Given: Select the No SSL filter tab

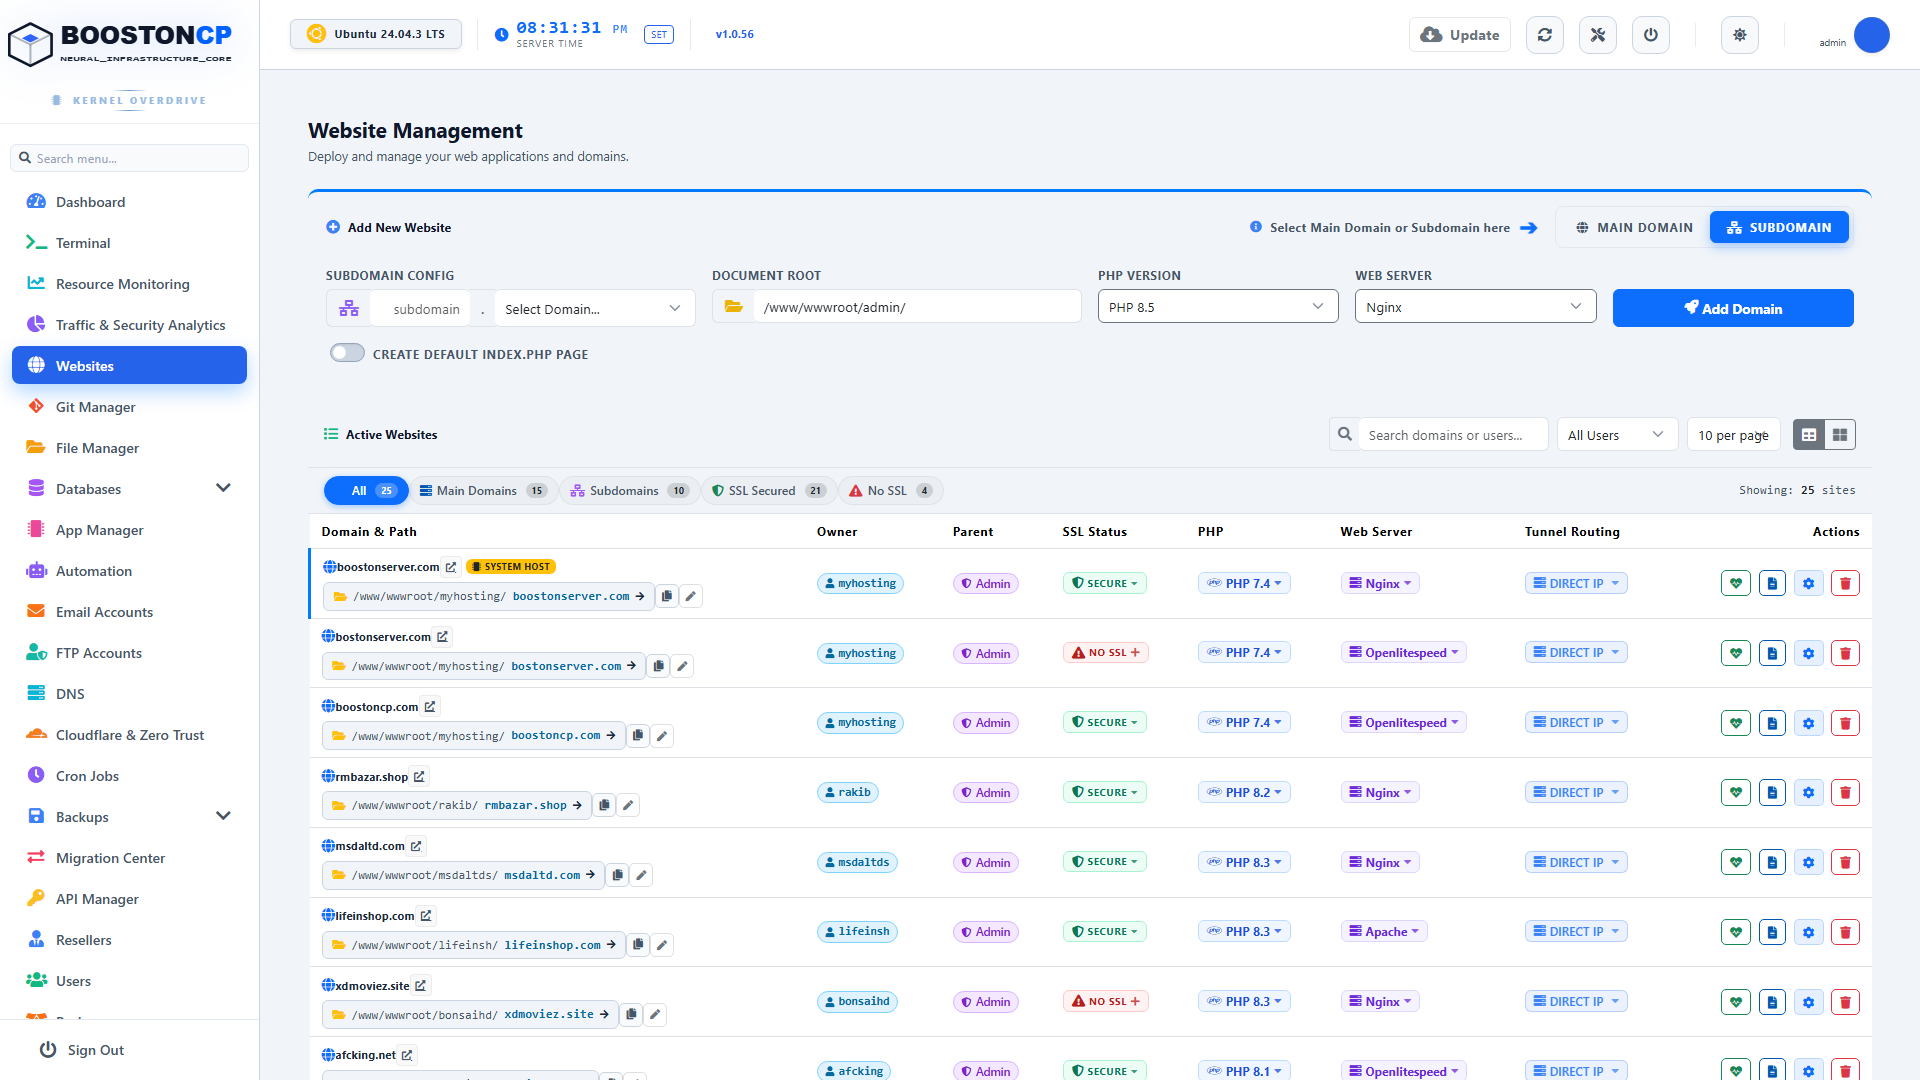Looking at the screenshot, I should click(x=890, y=491).
